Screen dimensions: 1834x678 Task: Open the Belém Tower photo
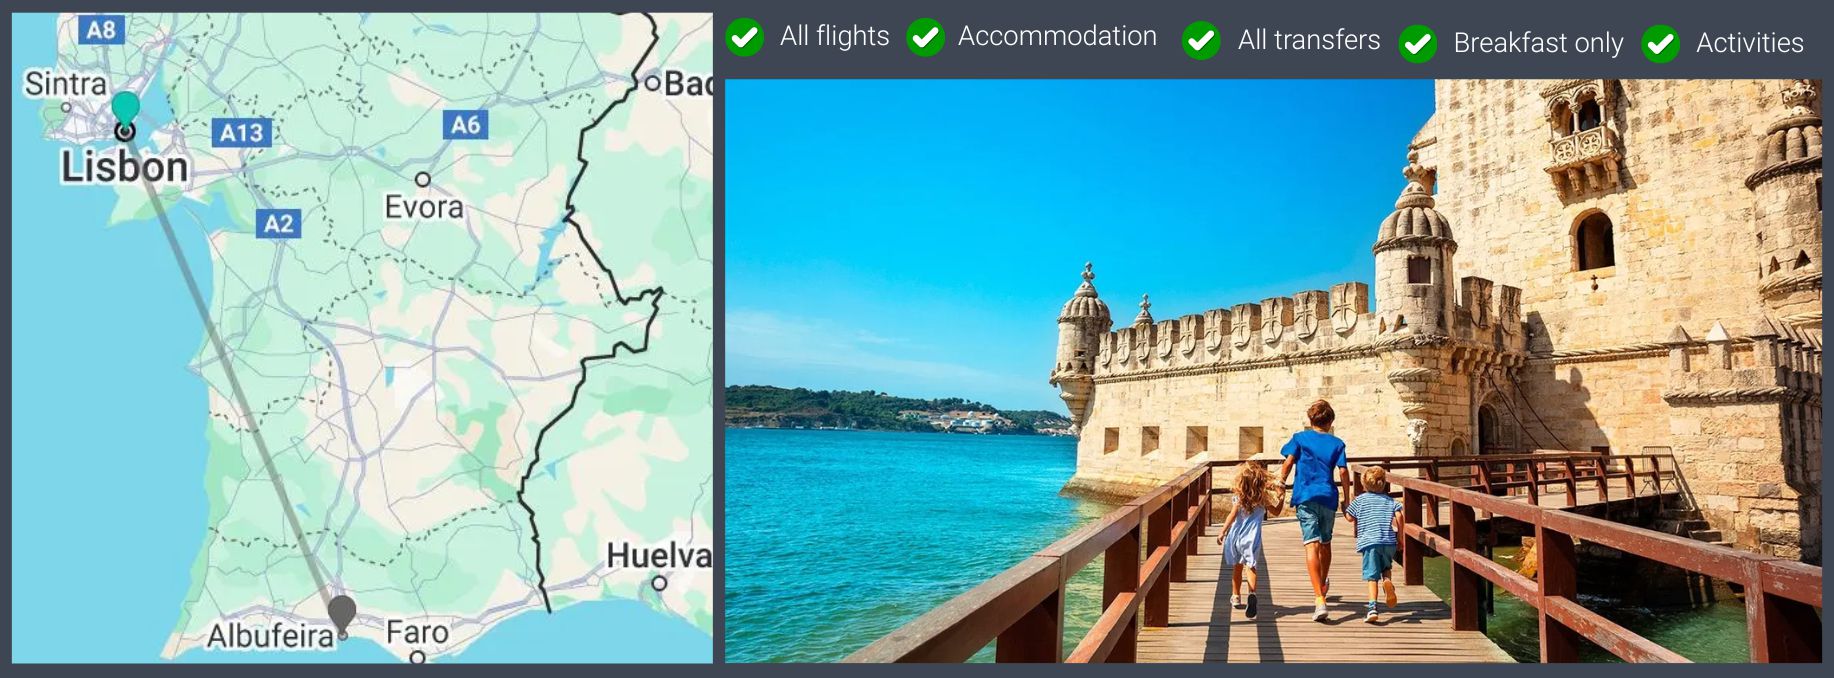click(1273, 371)
